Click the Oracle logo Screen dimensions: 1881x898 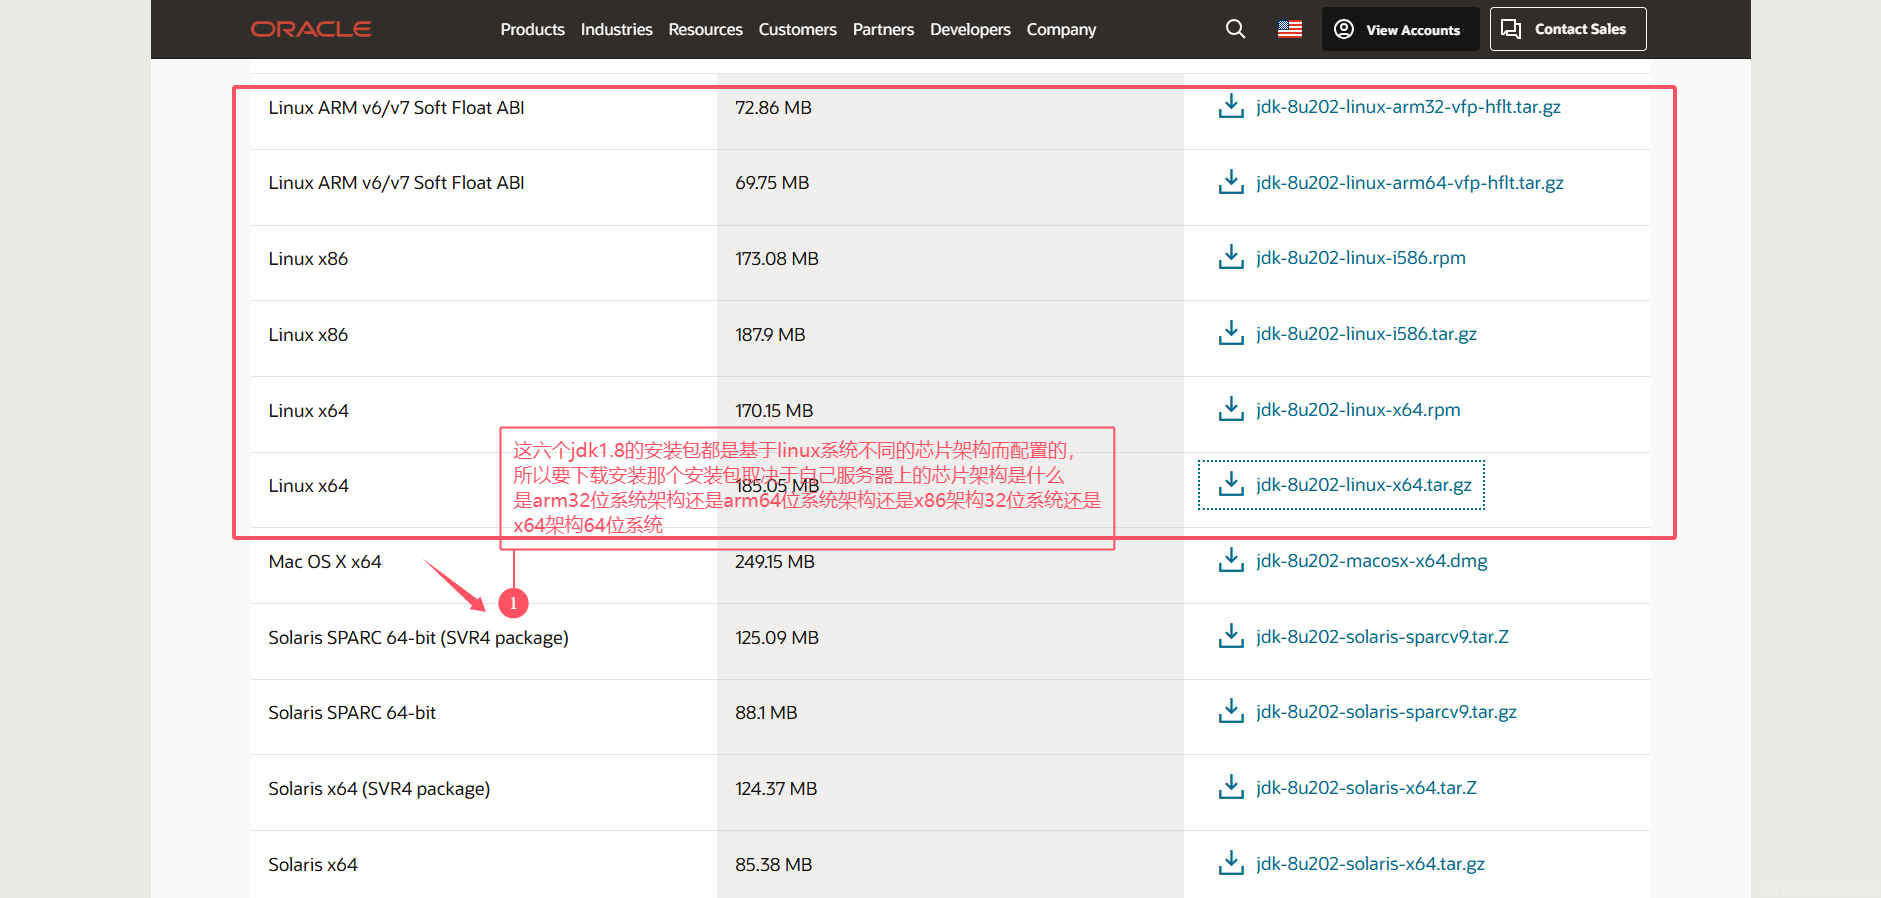coord(311,29)
